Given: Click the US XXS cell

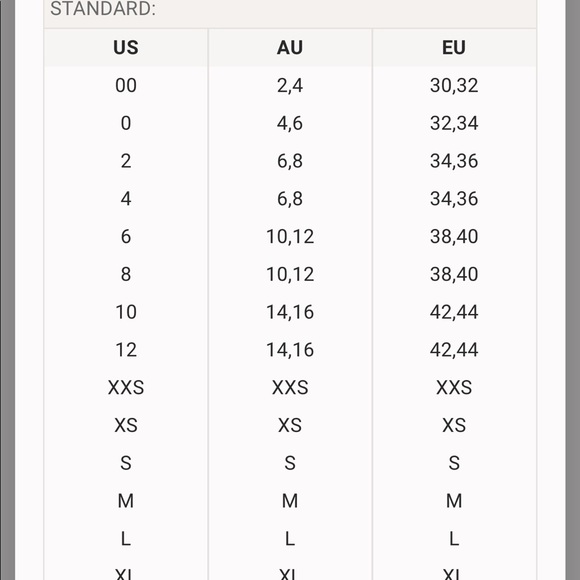Looking at the screenshot, I should point(126,387).
